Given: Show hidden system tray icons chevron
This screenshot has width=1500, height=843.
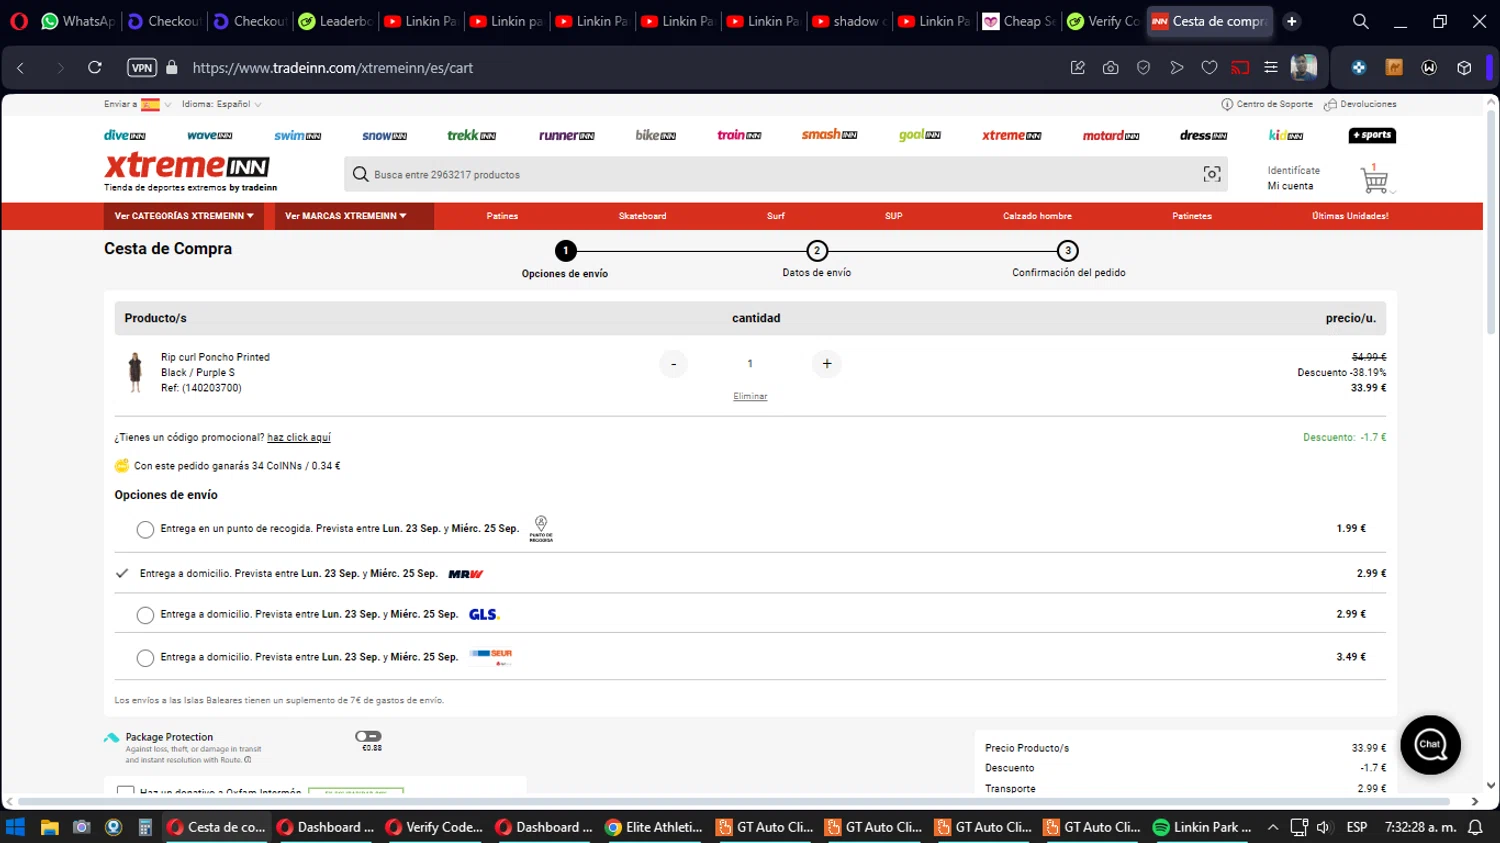Looking at the screenshot, I should pyautogui.click(x=1272, y=827).
